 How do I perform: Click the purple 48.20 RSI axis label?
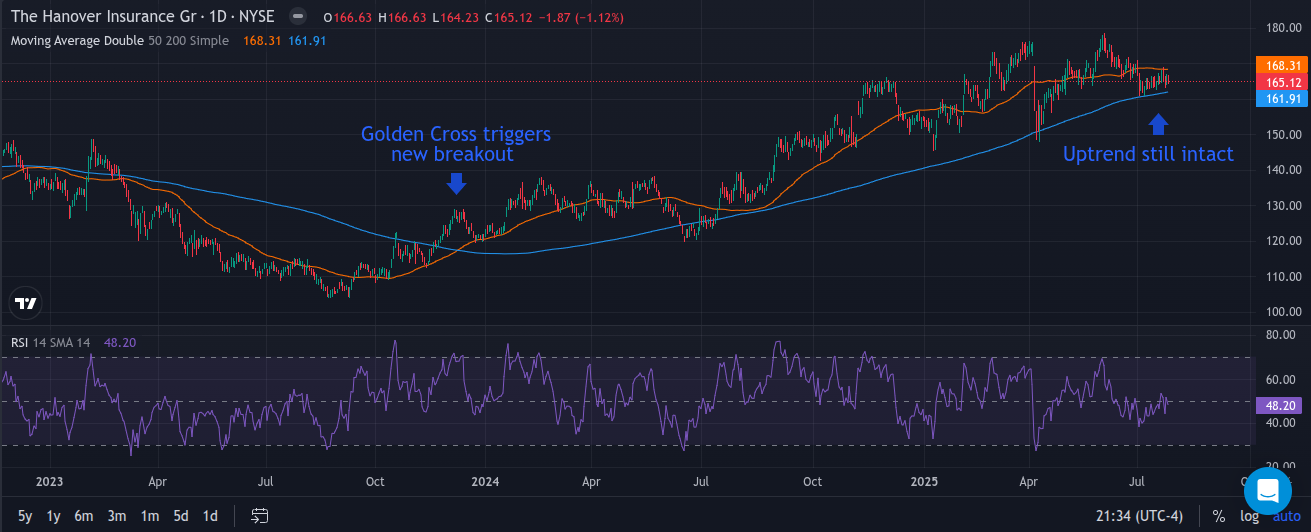[x=1280, y=406]
